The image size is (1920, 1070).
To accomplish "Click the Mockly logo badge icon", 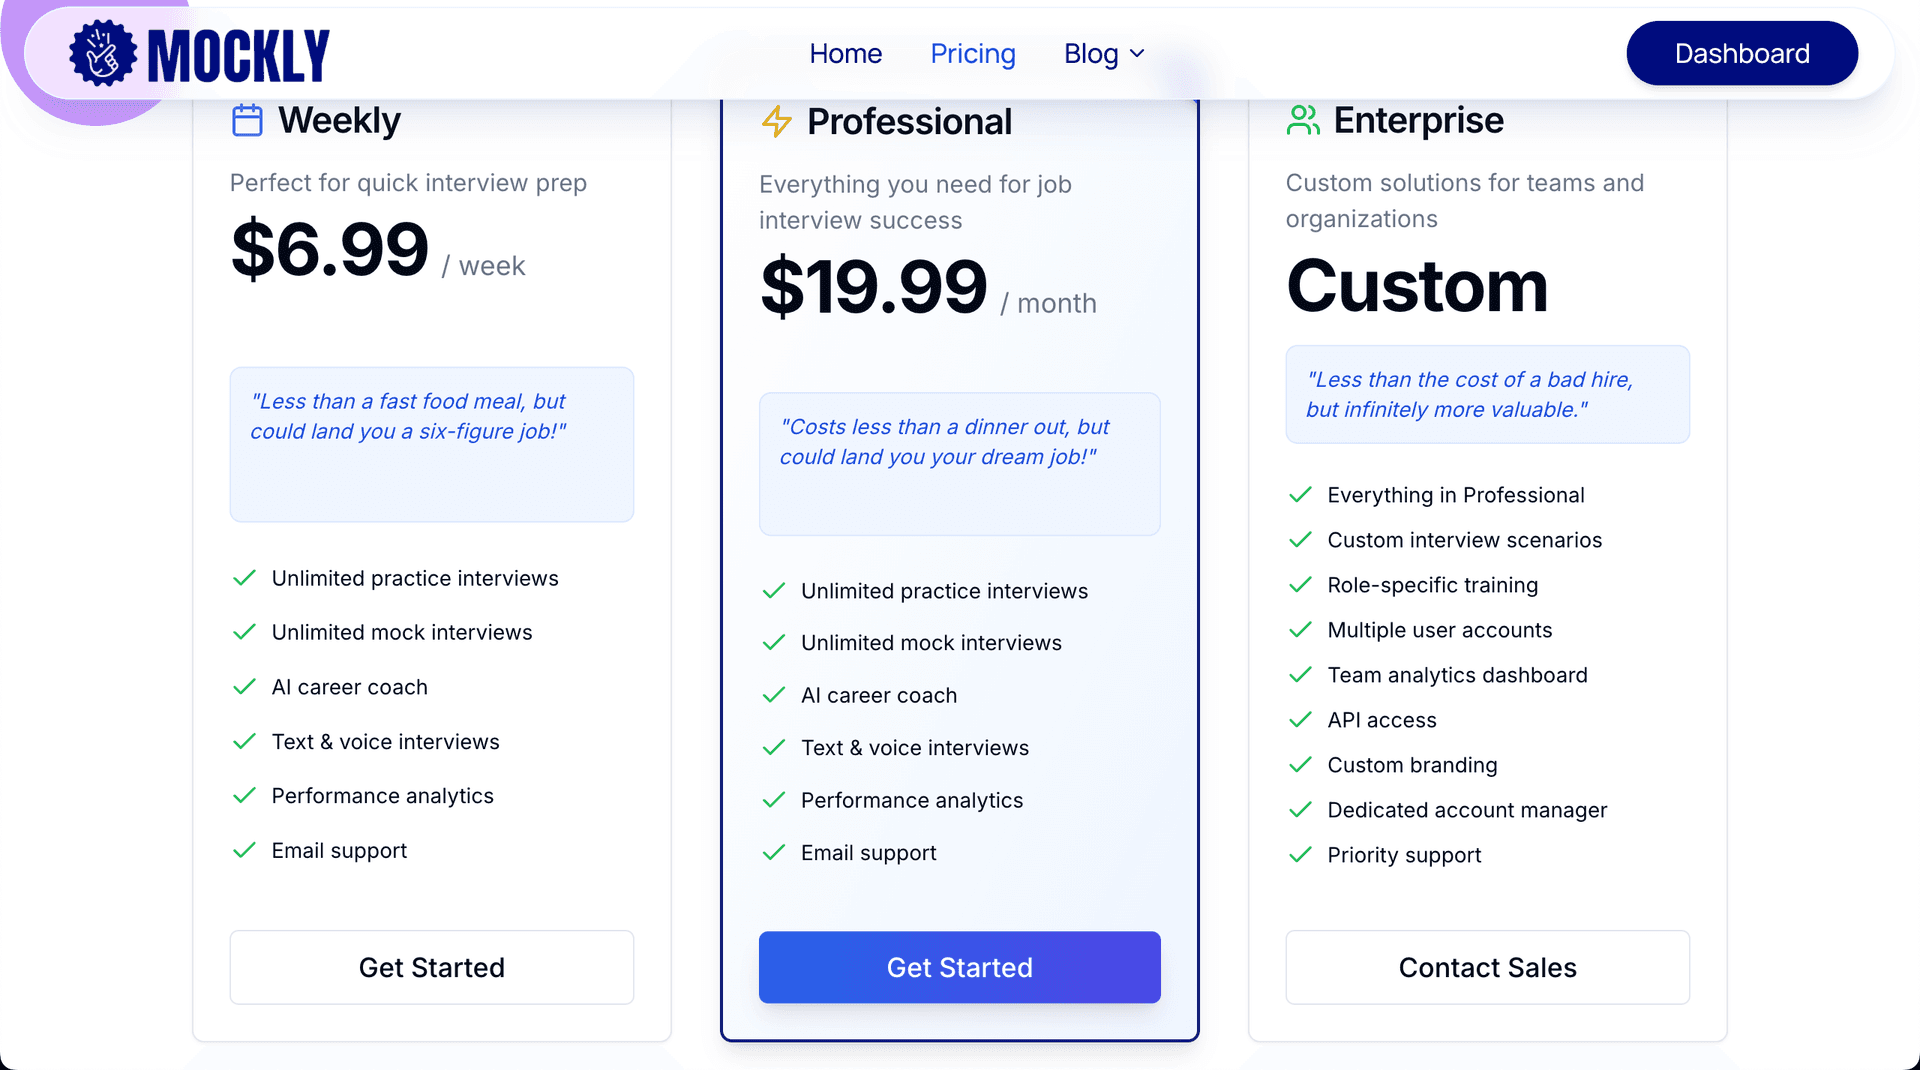I will pos(102,54).
